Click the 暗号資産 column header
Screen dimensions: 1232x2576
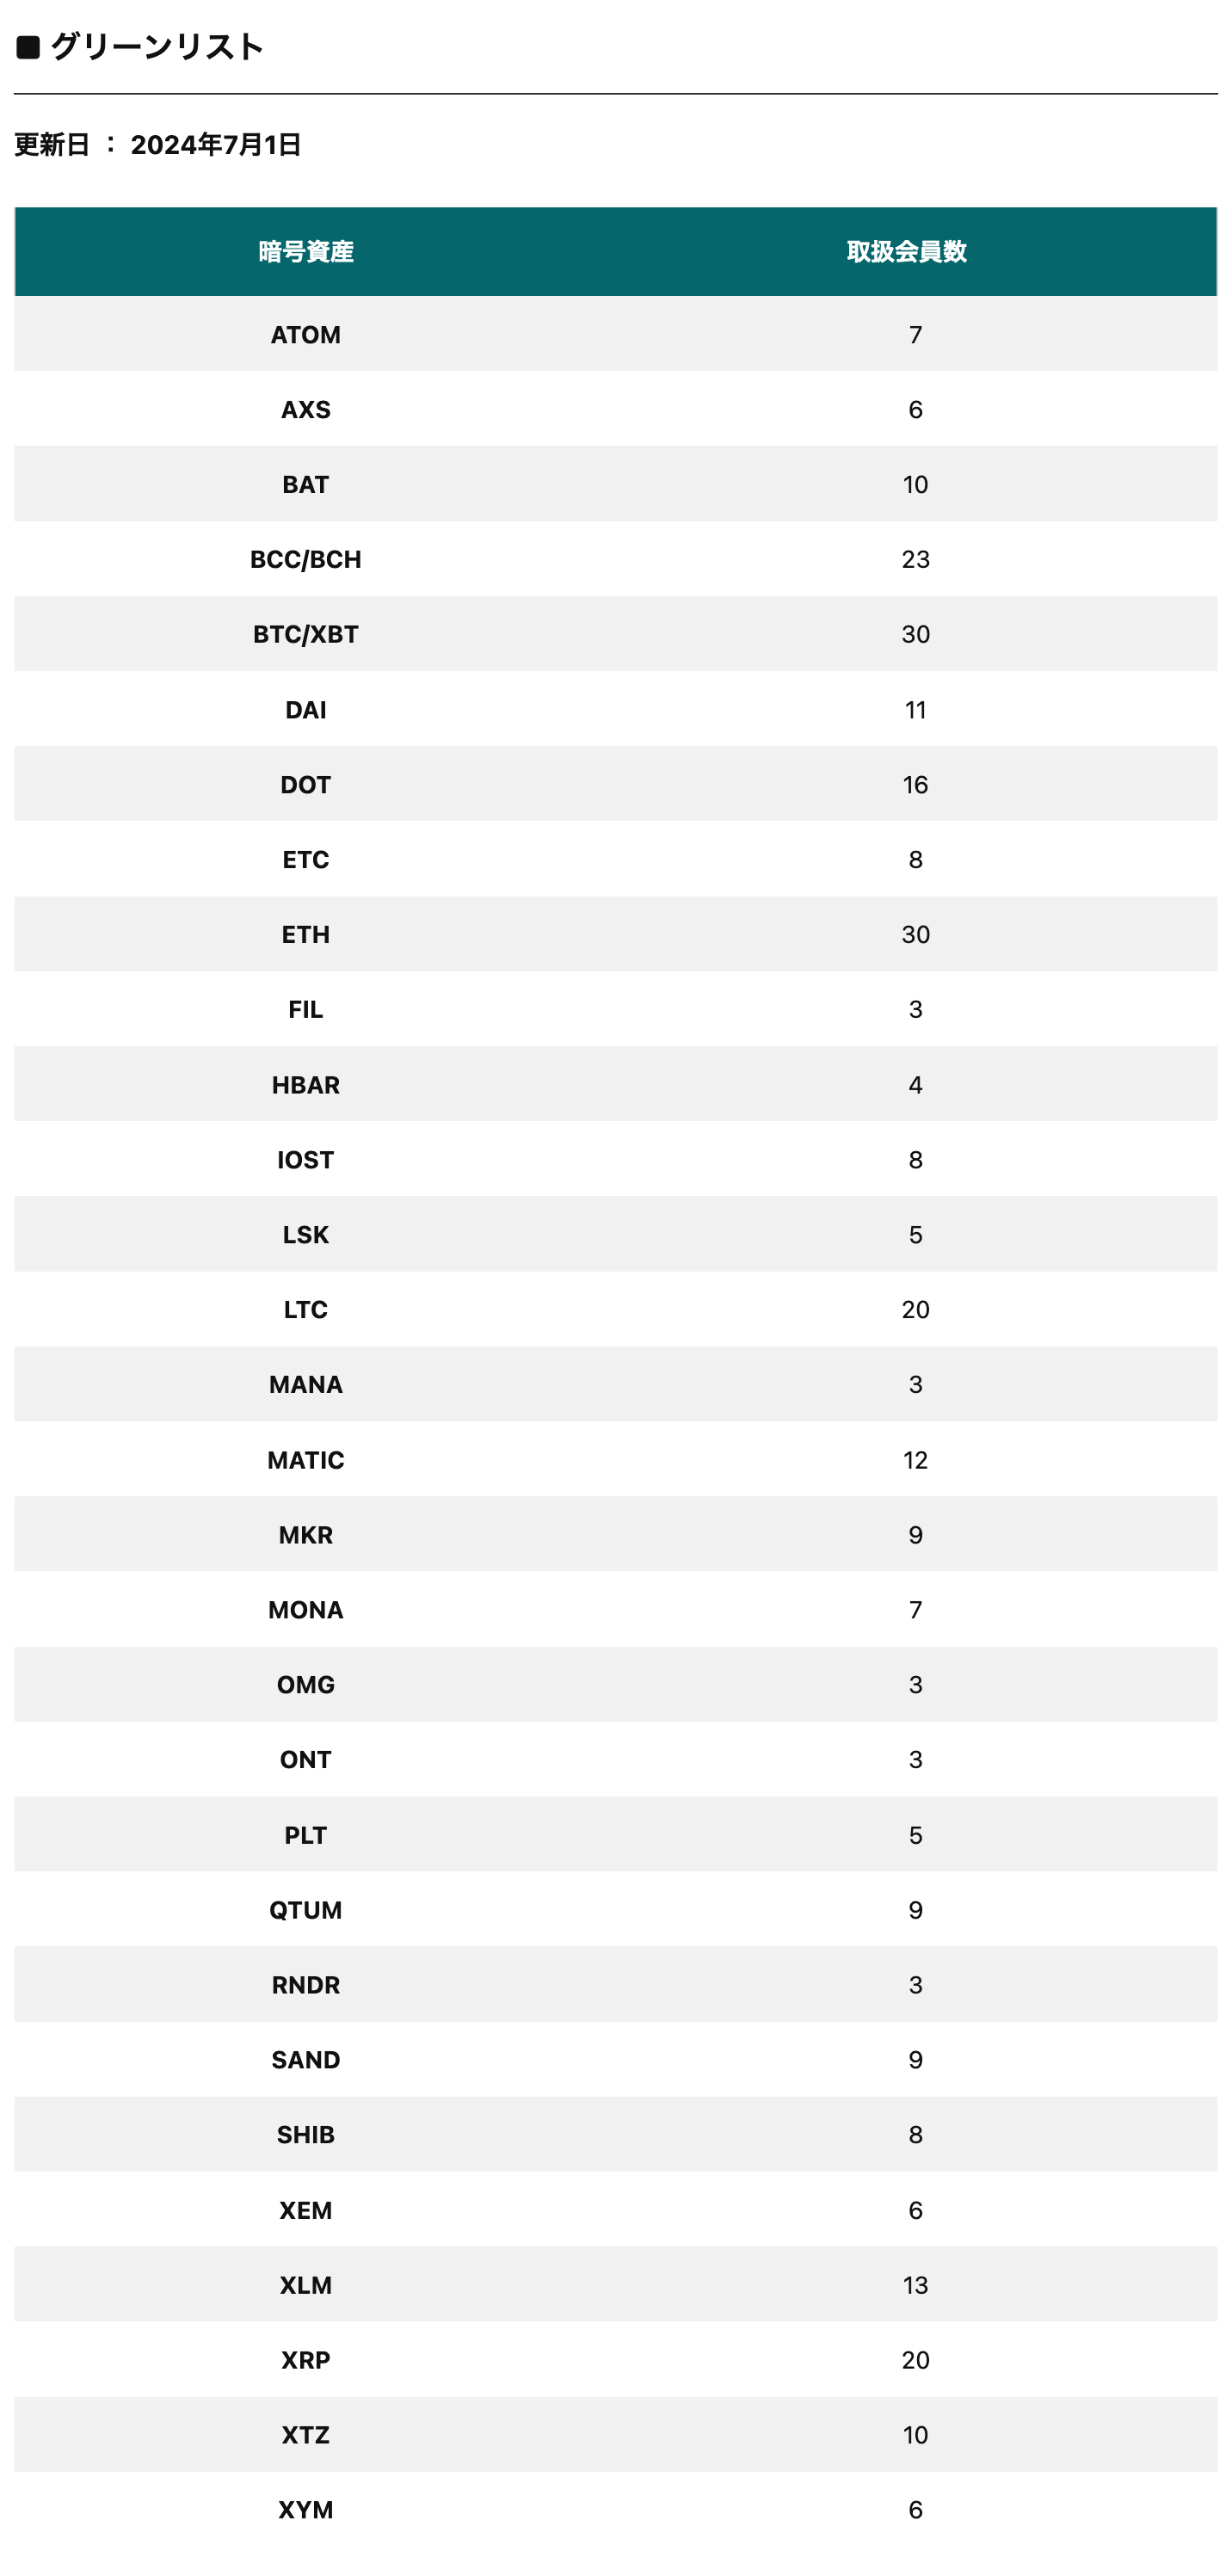[306, 252]
